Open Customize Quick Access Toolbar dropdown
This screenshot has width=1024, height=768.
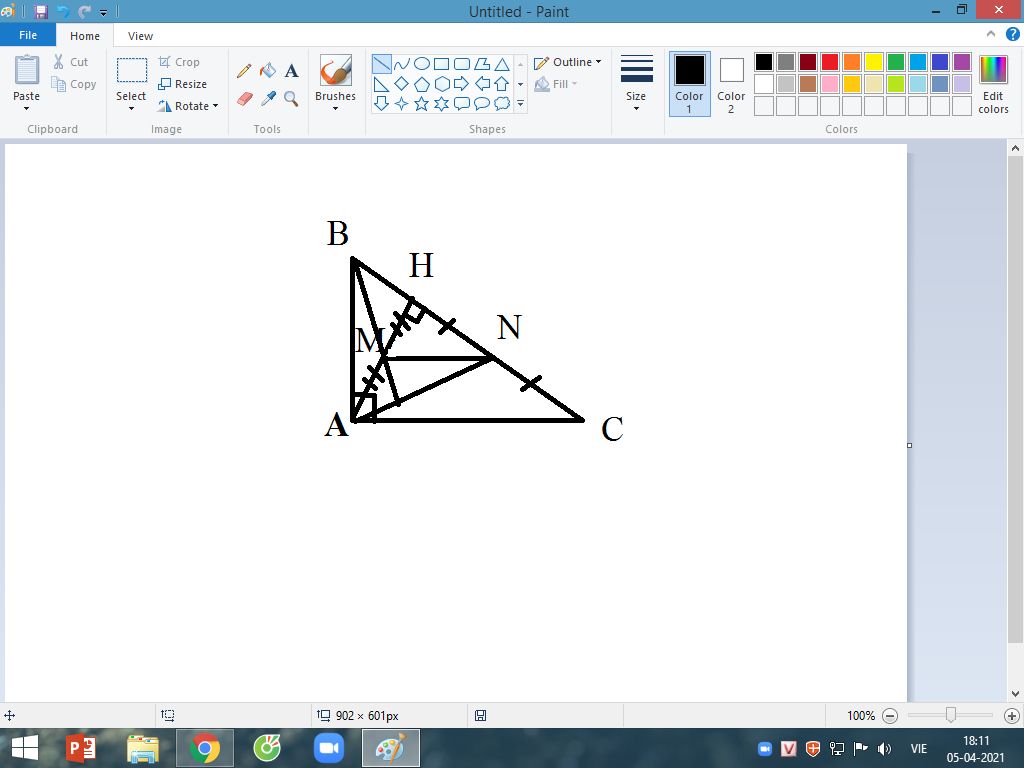tap(103, 12)
